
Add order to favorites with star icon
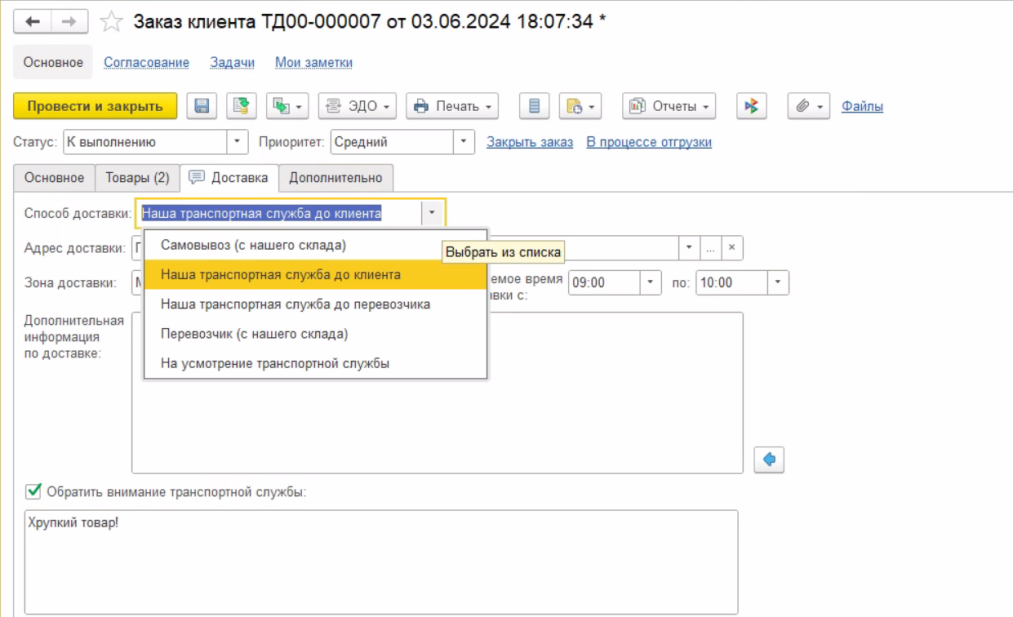[113, 21]
